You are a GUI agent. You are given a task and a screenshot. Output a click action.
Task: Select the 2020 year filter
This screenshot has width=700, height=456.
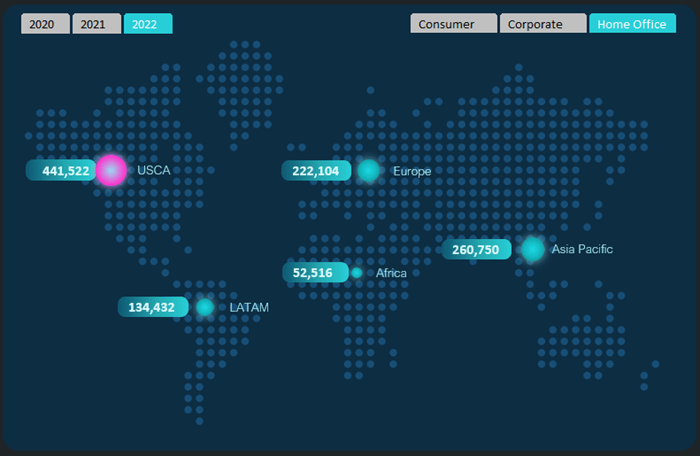click(45, 24)
